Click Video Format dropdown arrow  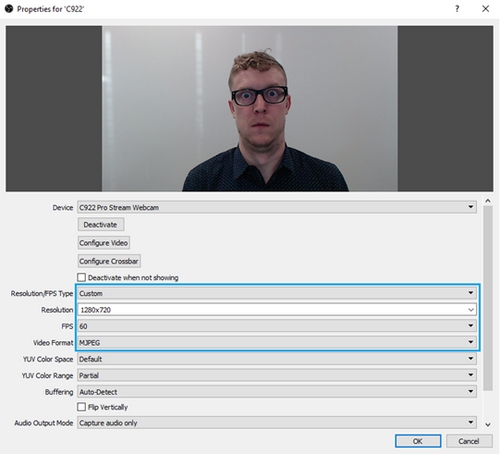click(470, 342)
